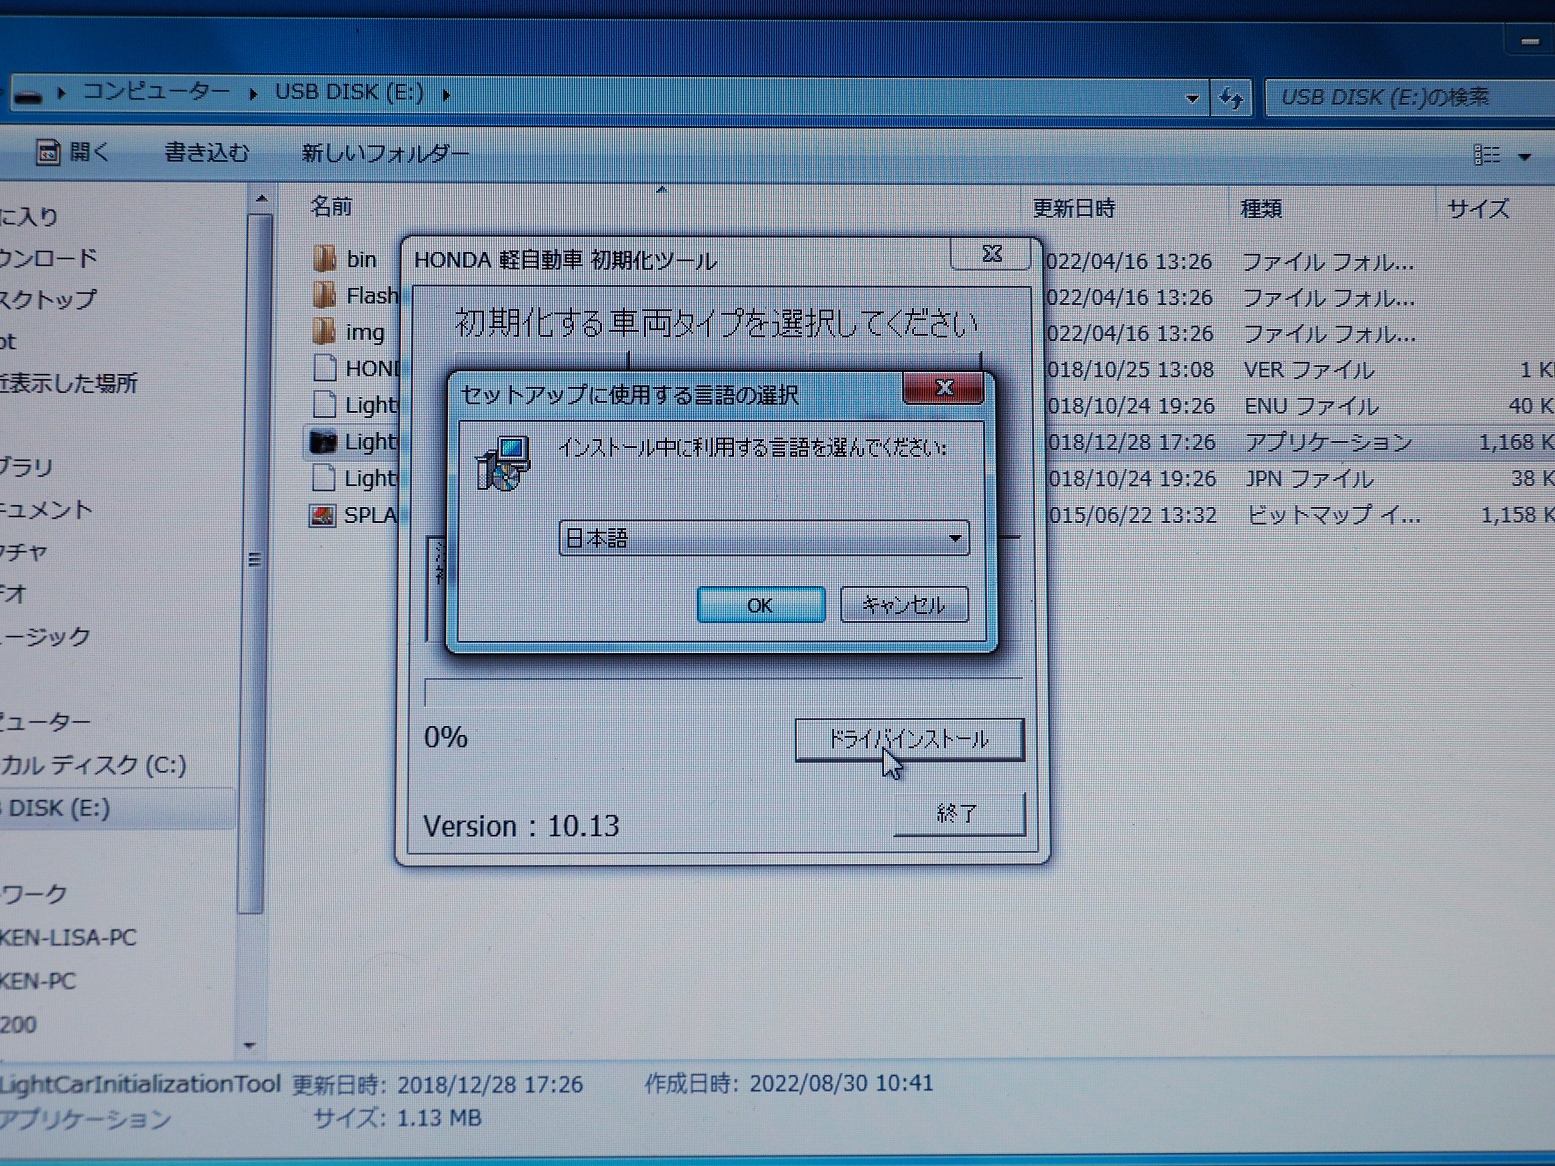Image resolution: width=1555 pixels, height=1166 pixels.
Task: Click navigation pane scrollbar down arrow
Action: click(x=250, y=1046)
